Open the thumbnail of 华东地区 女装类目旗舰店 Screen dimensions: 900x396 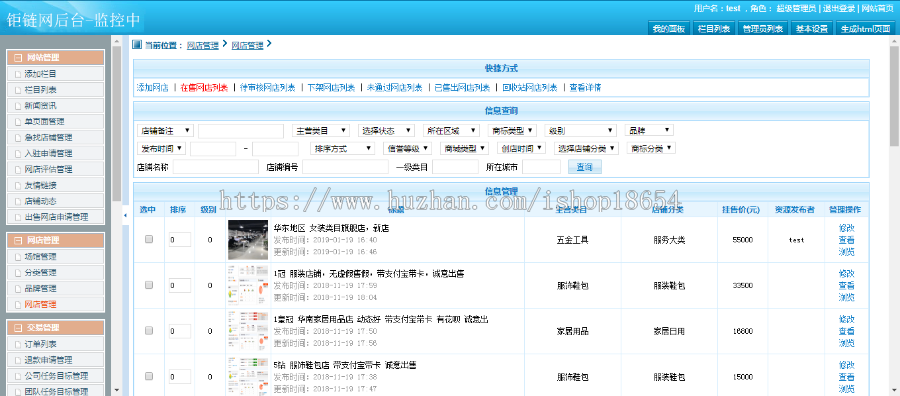coord(248,240)
